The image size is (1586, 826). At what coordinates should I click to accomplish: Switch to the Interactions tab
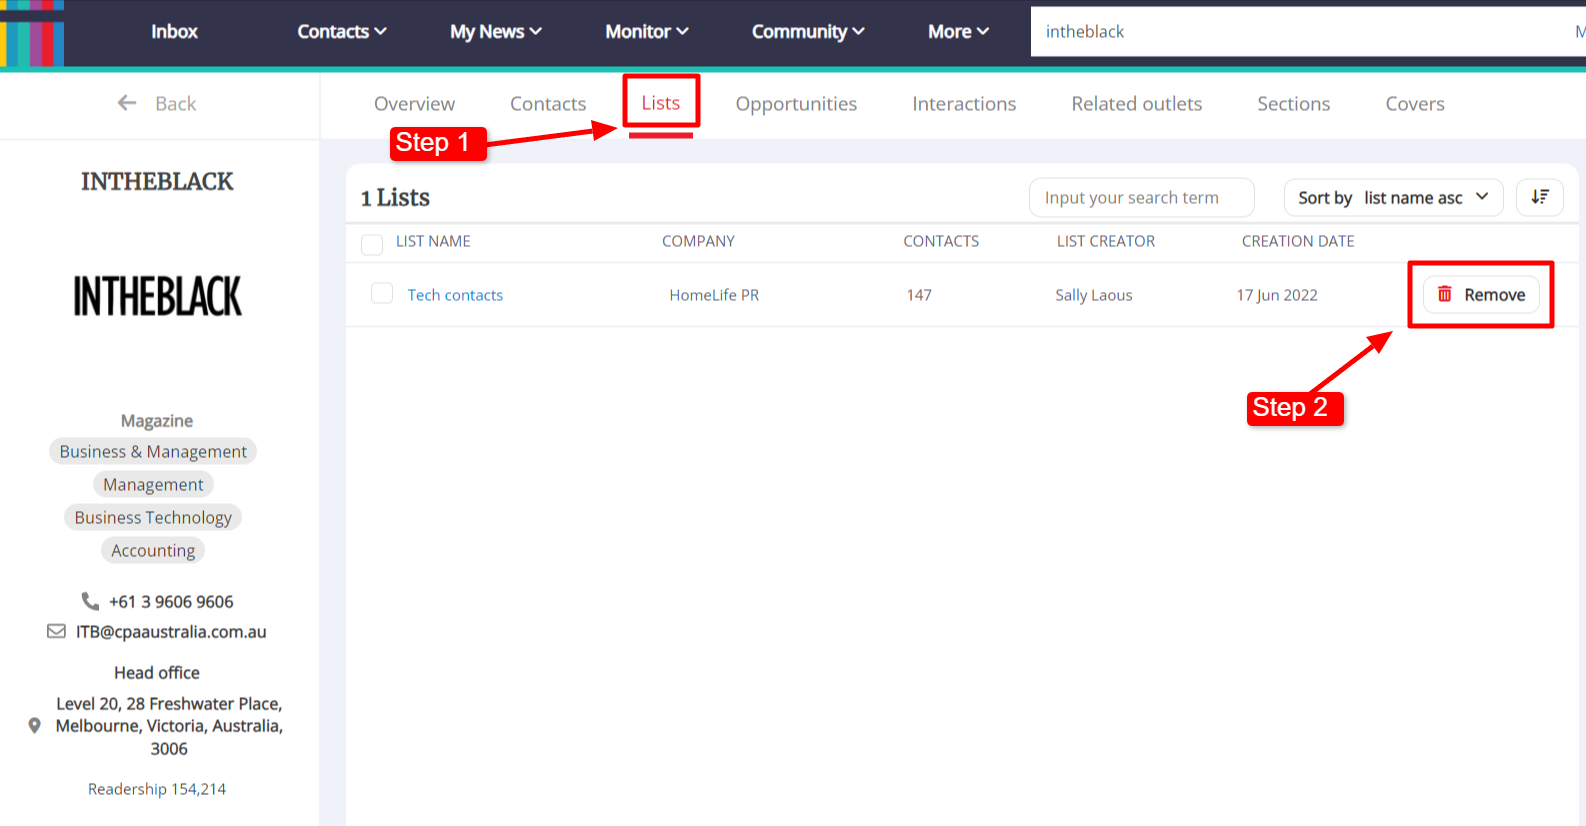pos(964,104)
